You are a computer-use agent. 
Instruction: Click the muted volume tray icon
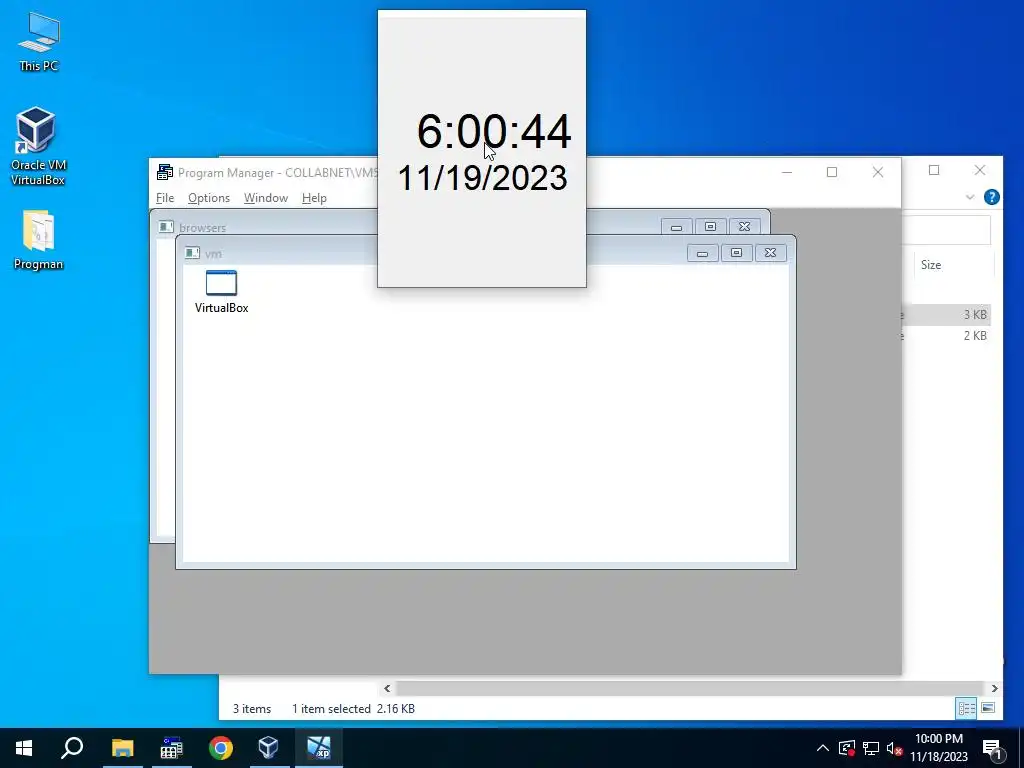coord(894,748)
